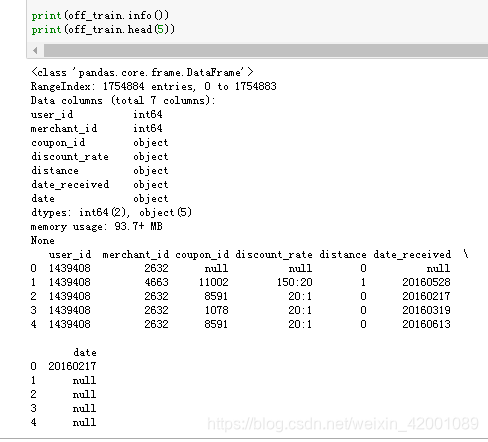The image size is (488, 442).
Task: Click the null discount_rate in row 0
Action: click(300, 268)
